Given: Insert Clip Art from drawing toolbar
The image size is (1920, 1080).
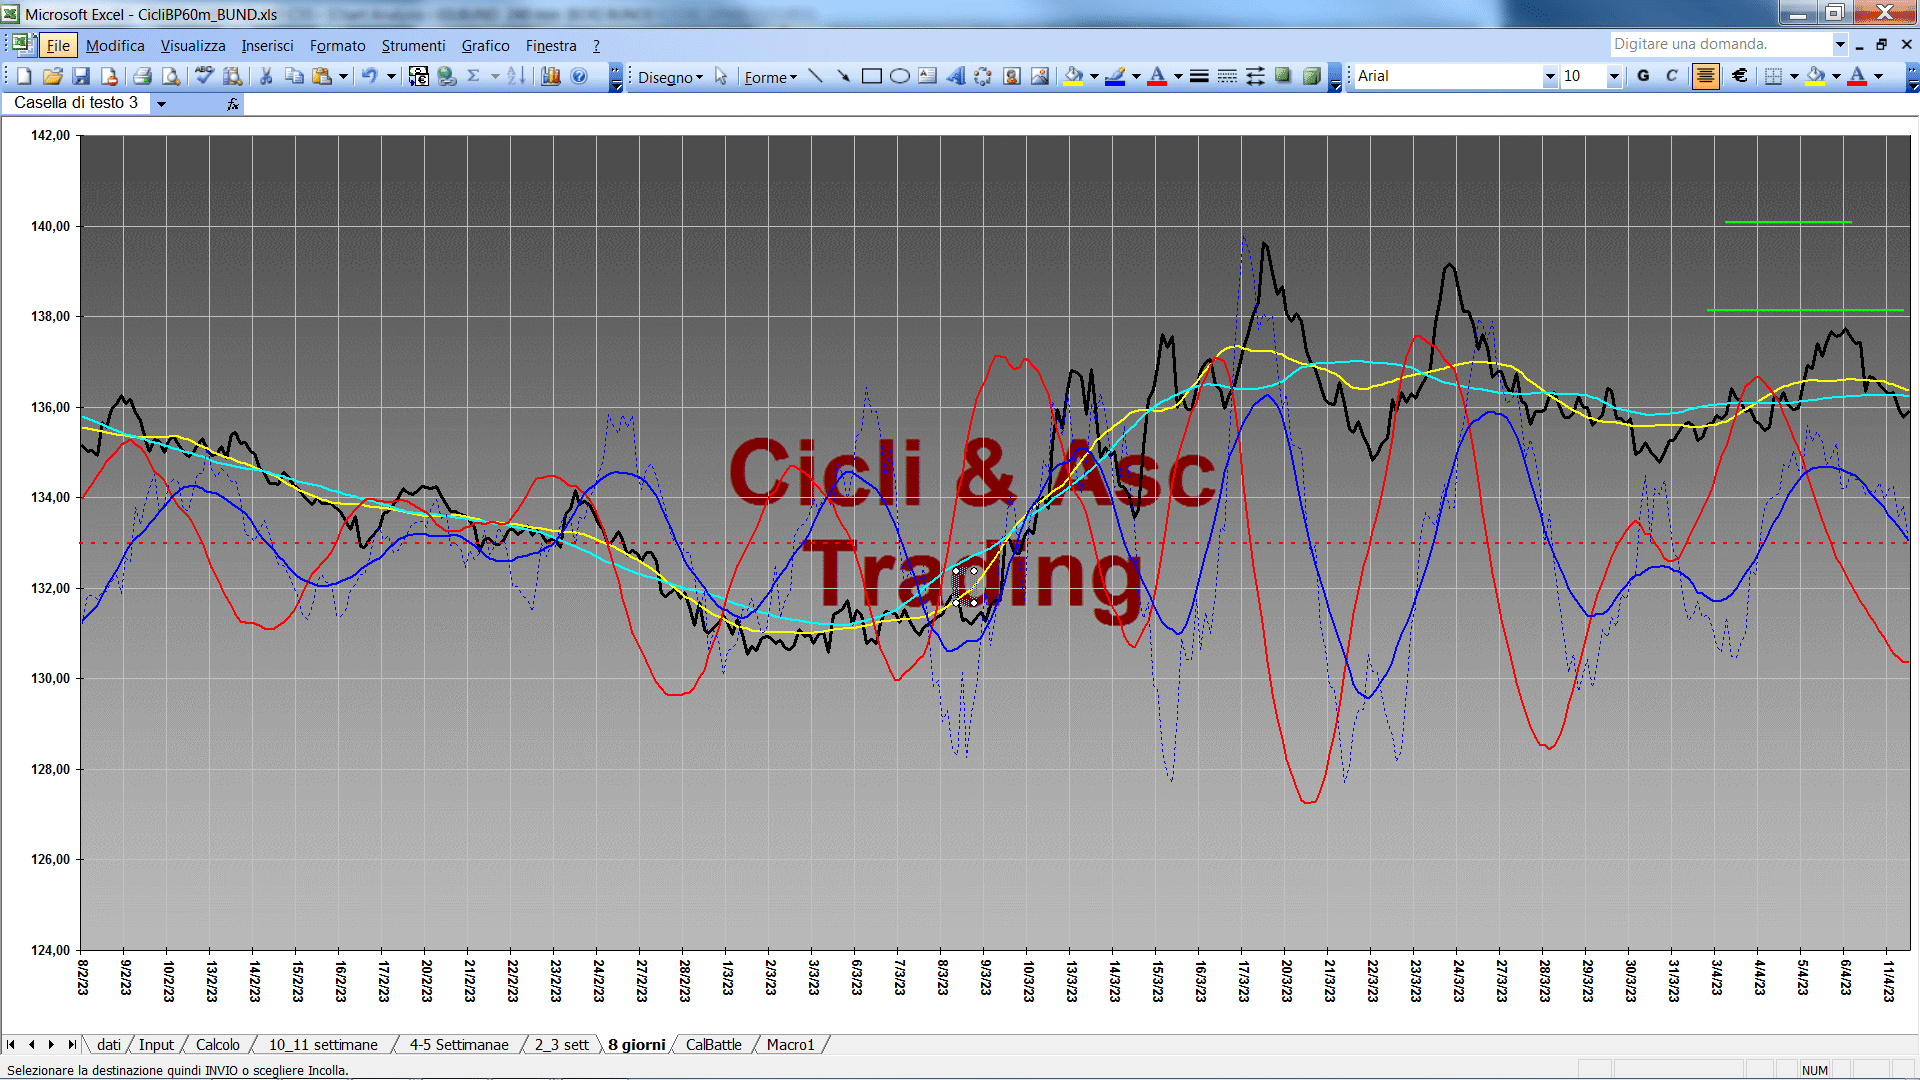Looking at the screenshot, I should click(1011, 76).
